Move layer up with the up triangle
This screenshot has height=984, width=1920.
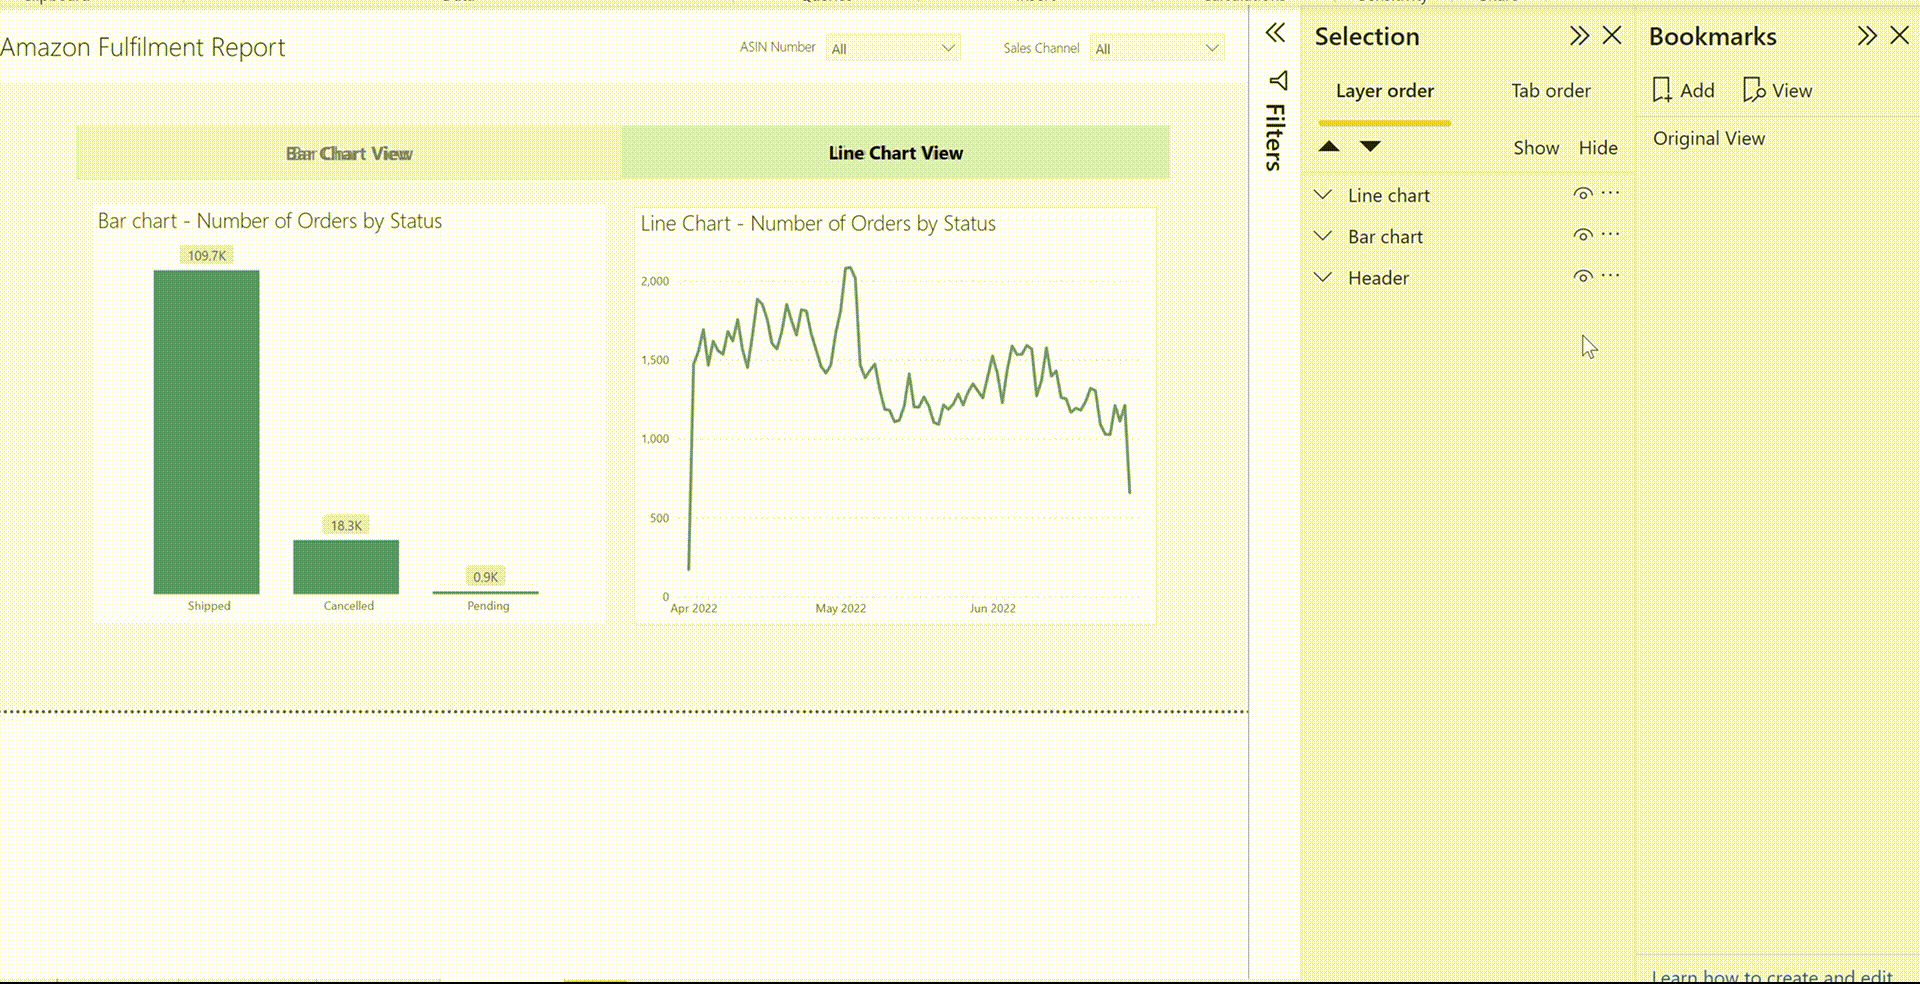[1329, 147]
